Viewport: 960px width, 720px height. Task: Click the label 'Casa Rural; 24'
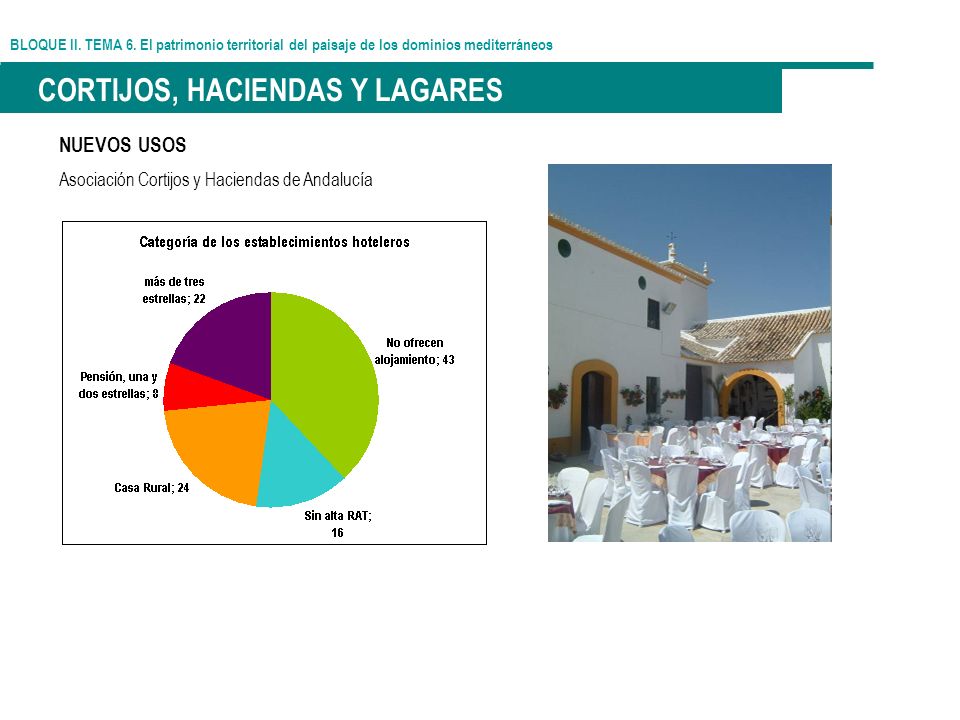tap(152, 488)
